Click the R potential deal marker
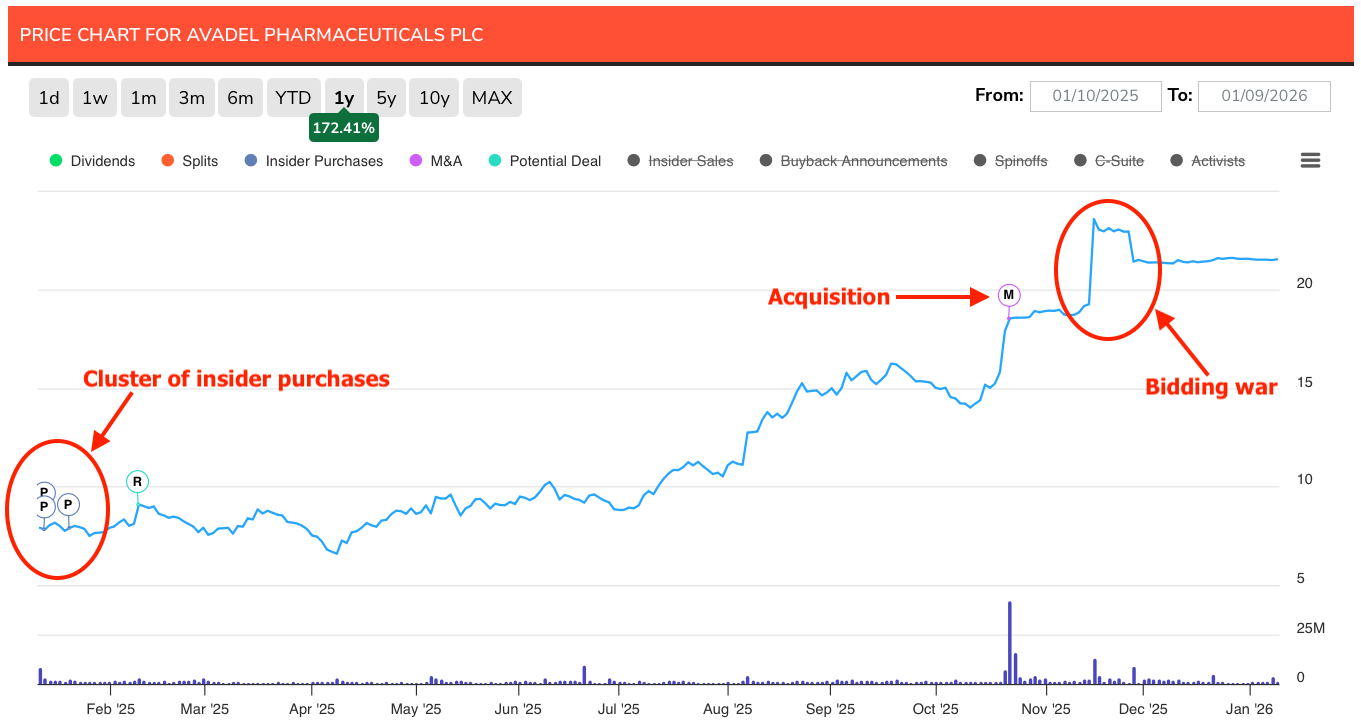Image resolution: width=1361 pixels, height=724 pixels. pos(138,482)
